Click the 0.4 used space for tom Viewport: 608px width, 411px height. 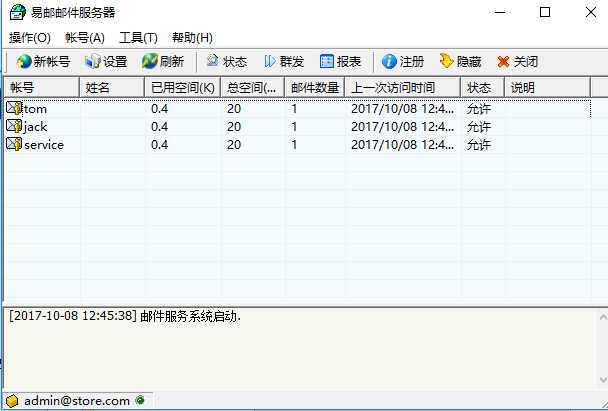tap(159, 109)
